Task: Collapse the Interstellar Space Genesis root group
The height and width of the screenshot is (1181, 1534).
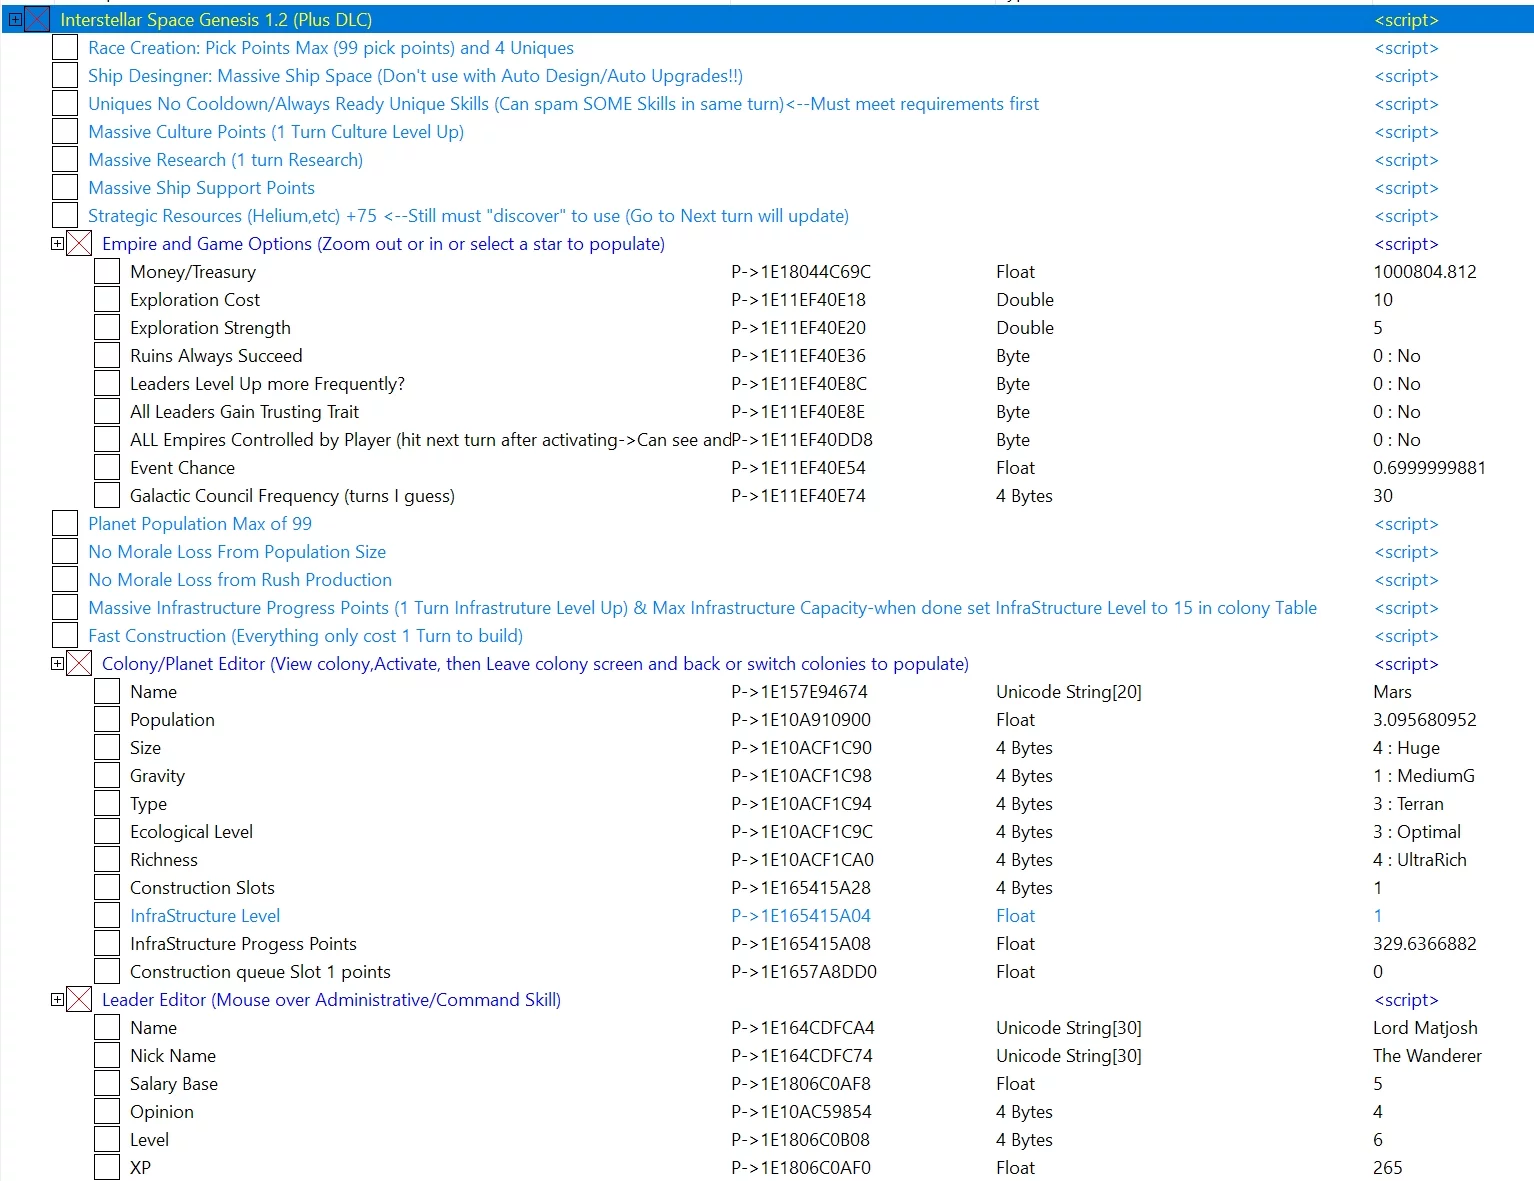Action: click(15, 20)
